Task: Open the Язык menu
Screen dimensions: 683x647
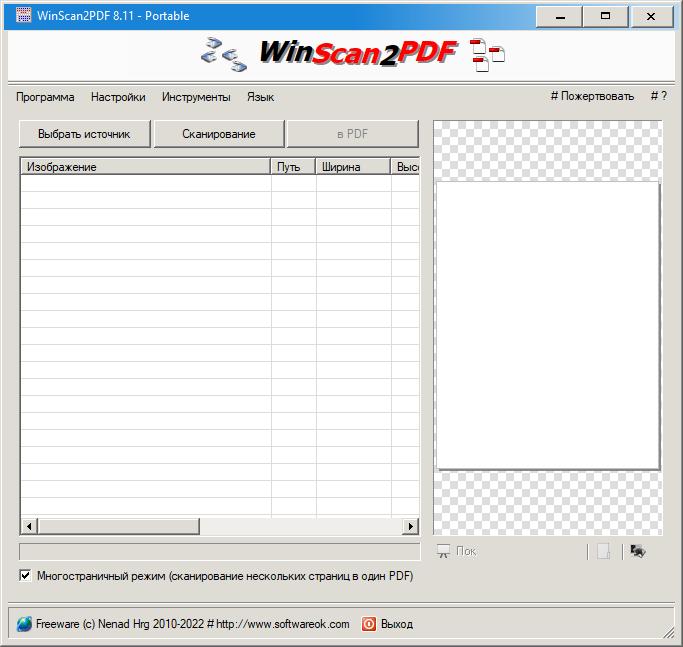Action: 260,97
